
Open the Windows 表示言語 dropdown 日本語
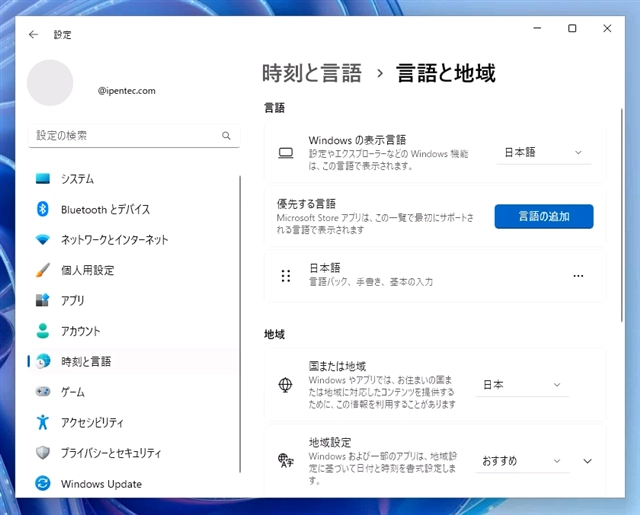(x=544, y=153)
